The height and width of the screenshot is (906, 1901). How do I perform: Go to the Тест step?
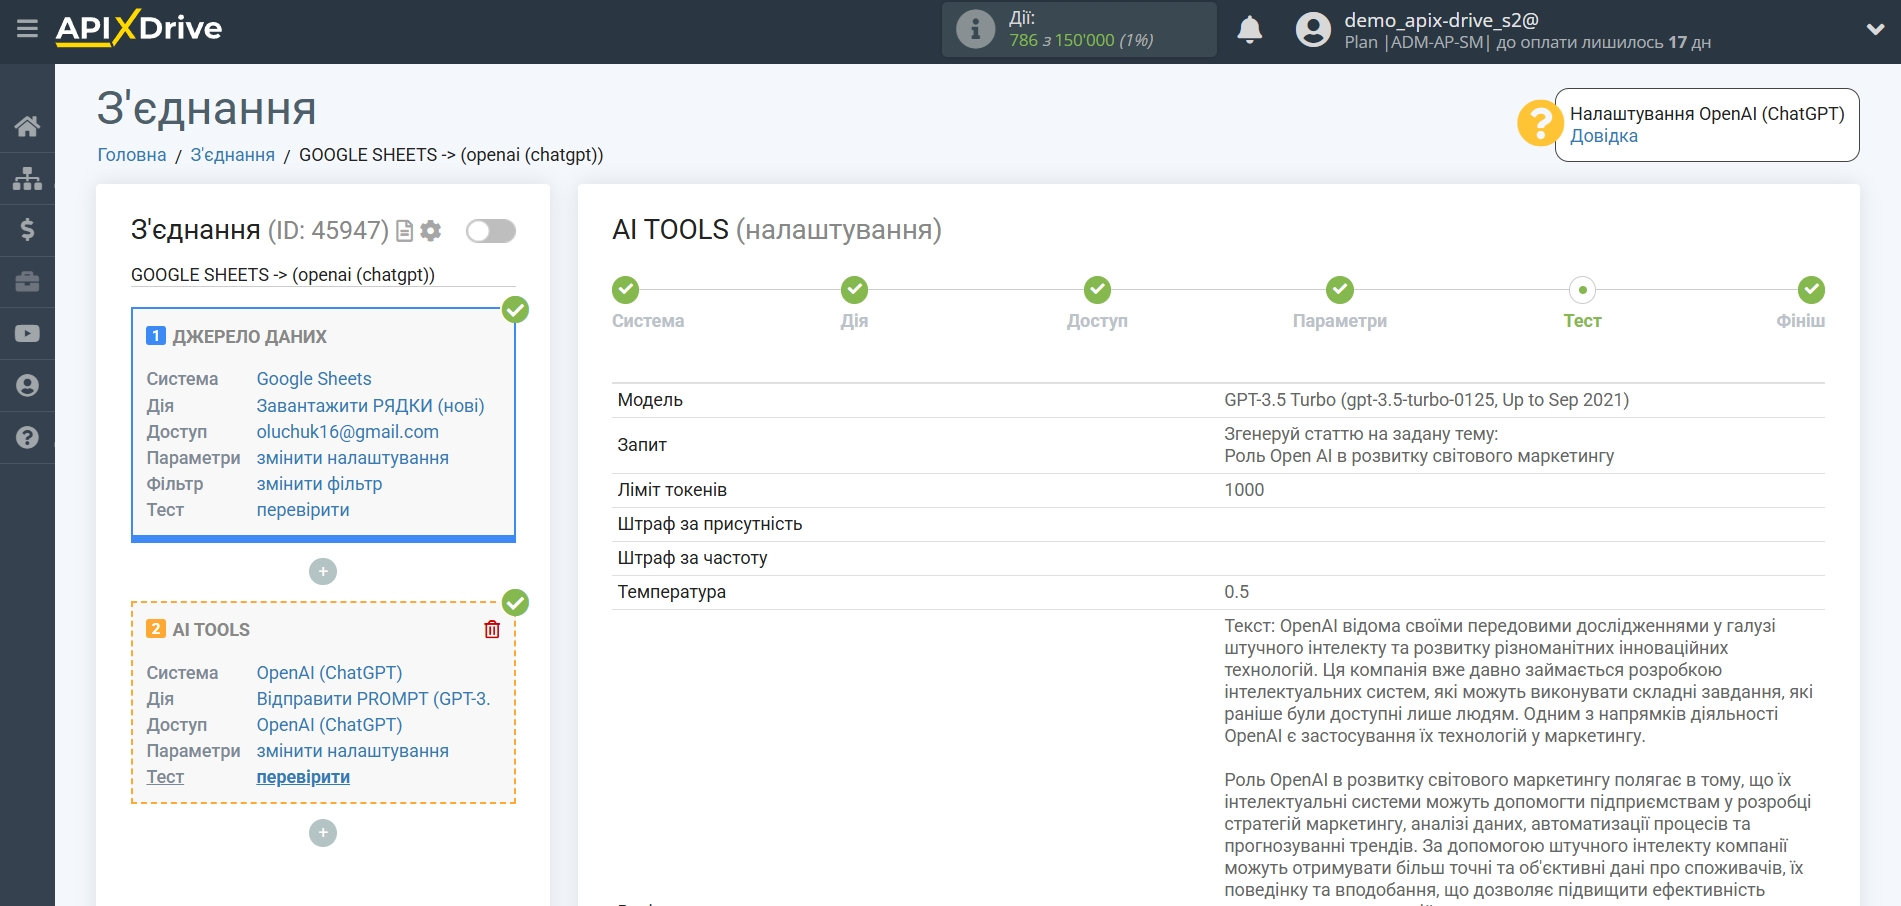coord(1582,290)
